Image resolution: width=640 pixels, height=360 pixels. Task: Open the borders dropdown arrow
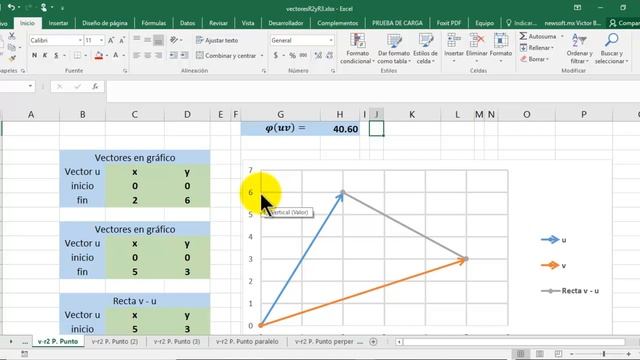coord(86,56)
